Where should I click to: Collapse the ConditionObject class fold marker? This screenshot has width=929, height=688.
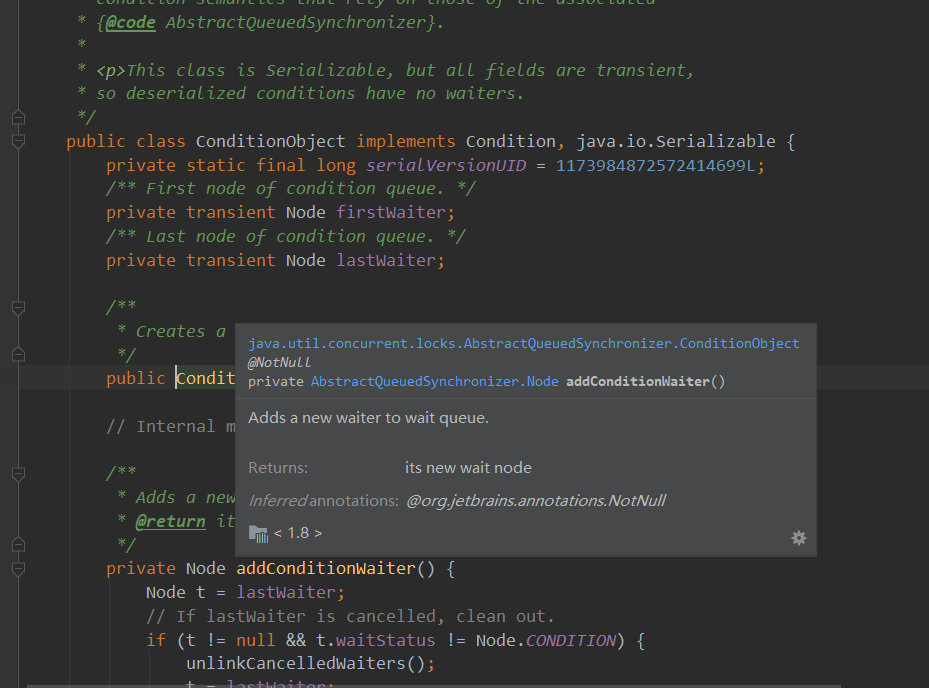click(18, 142)
